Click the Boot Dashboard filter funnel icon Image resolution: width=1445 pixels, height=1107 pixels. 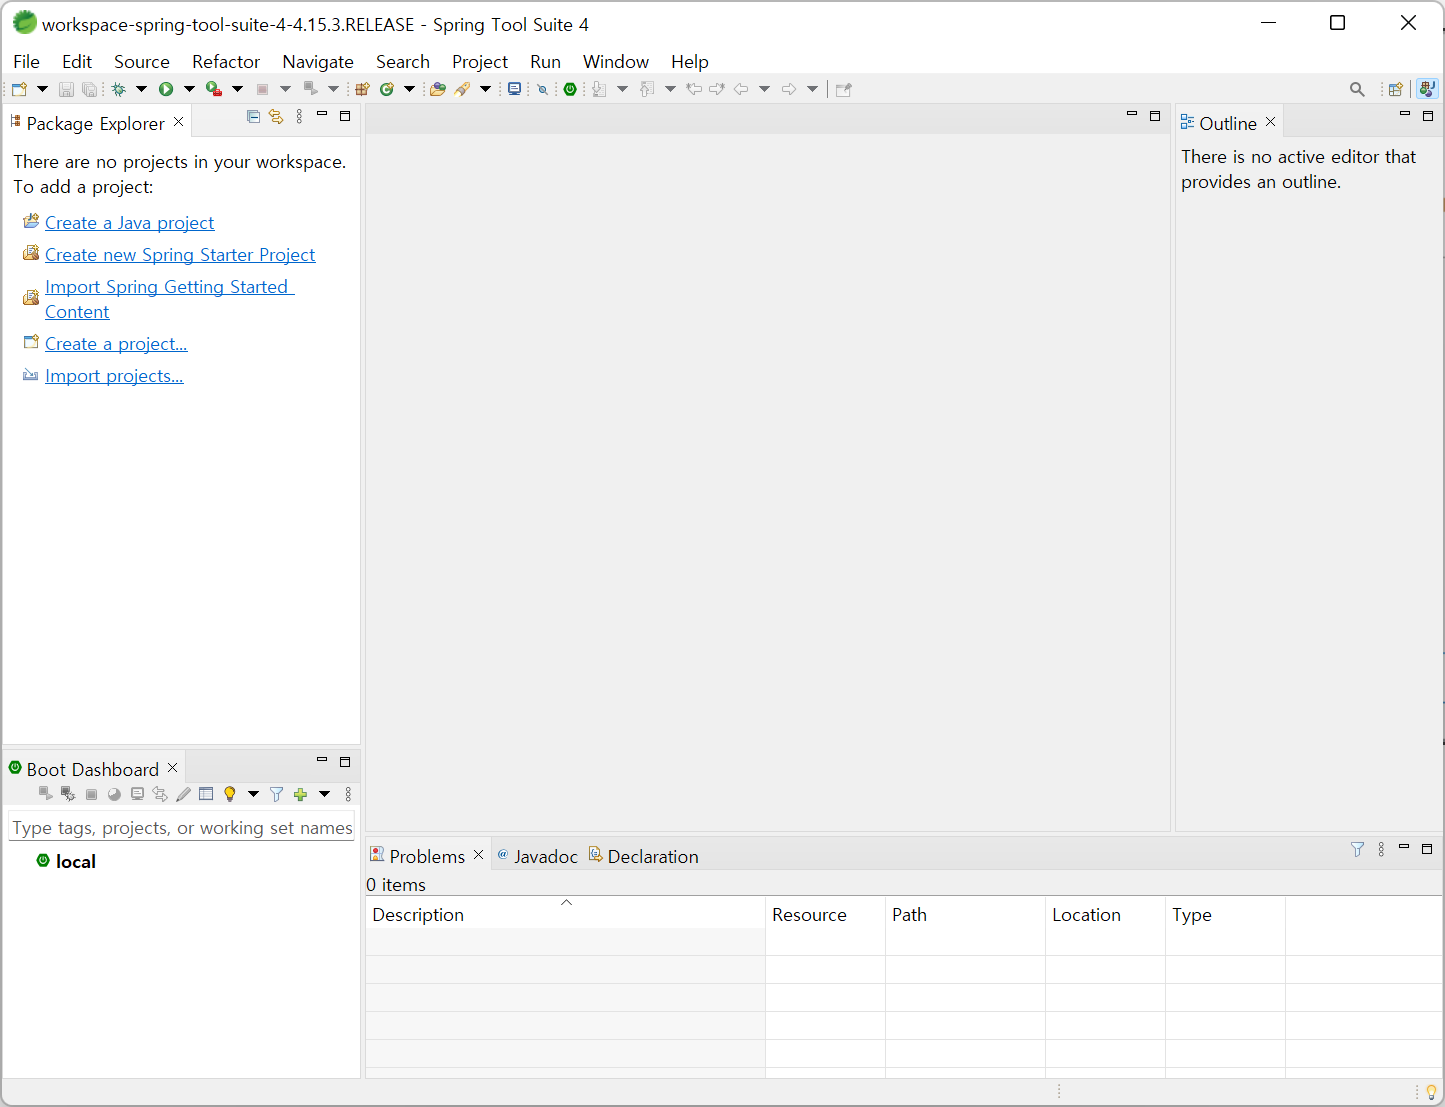[276, 794]
